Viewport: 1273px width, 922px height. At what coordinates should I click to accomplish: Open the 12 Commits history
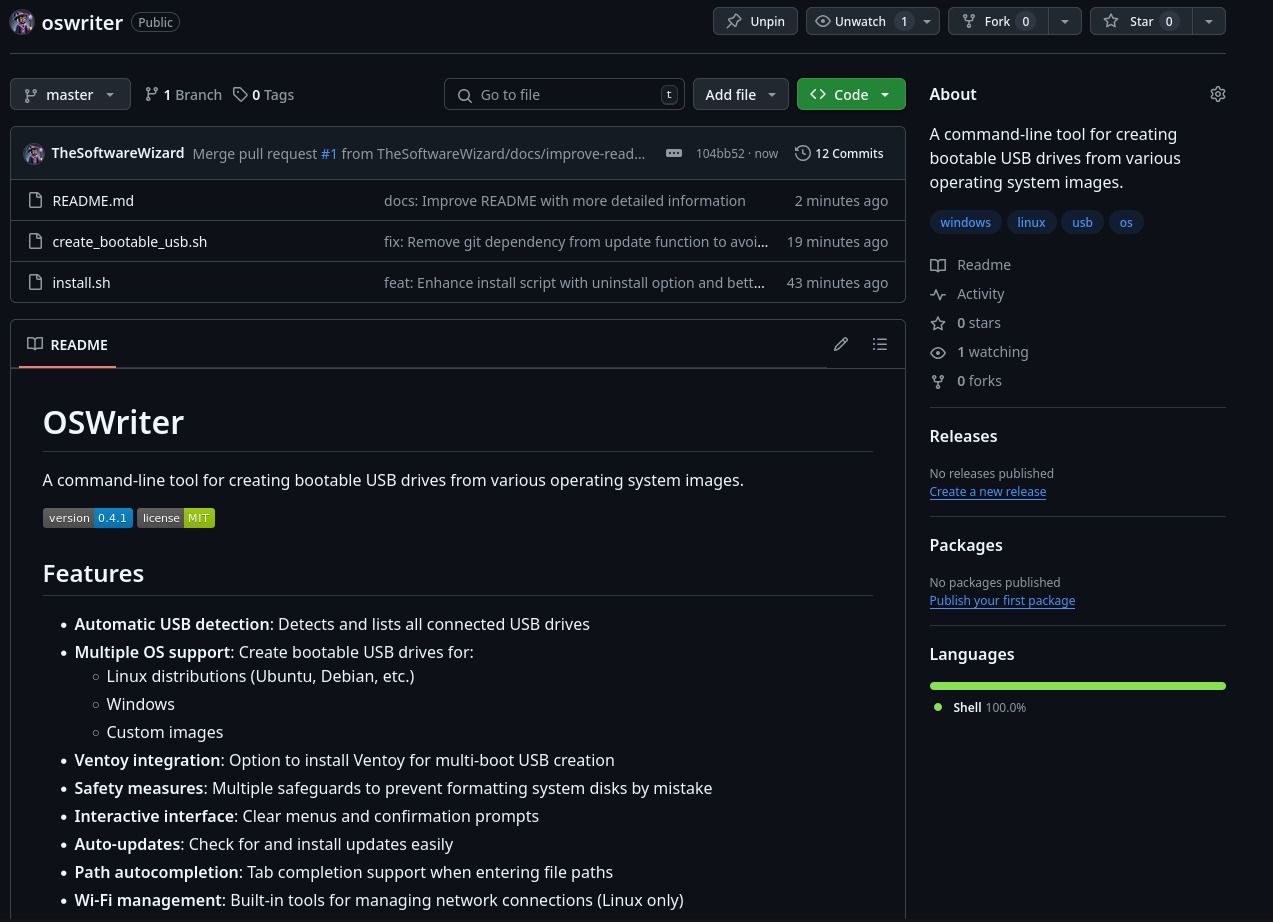coord(839,153)
